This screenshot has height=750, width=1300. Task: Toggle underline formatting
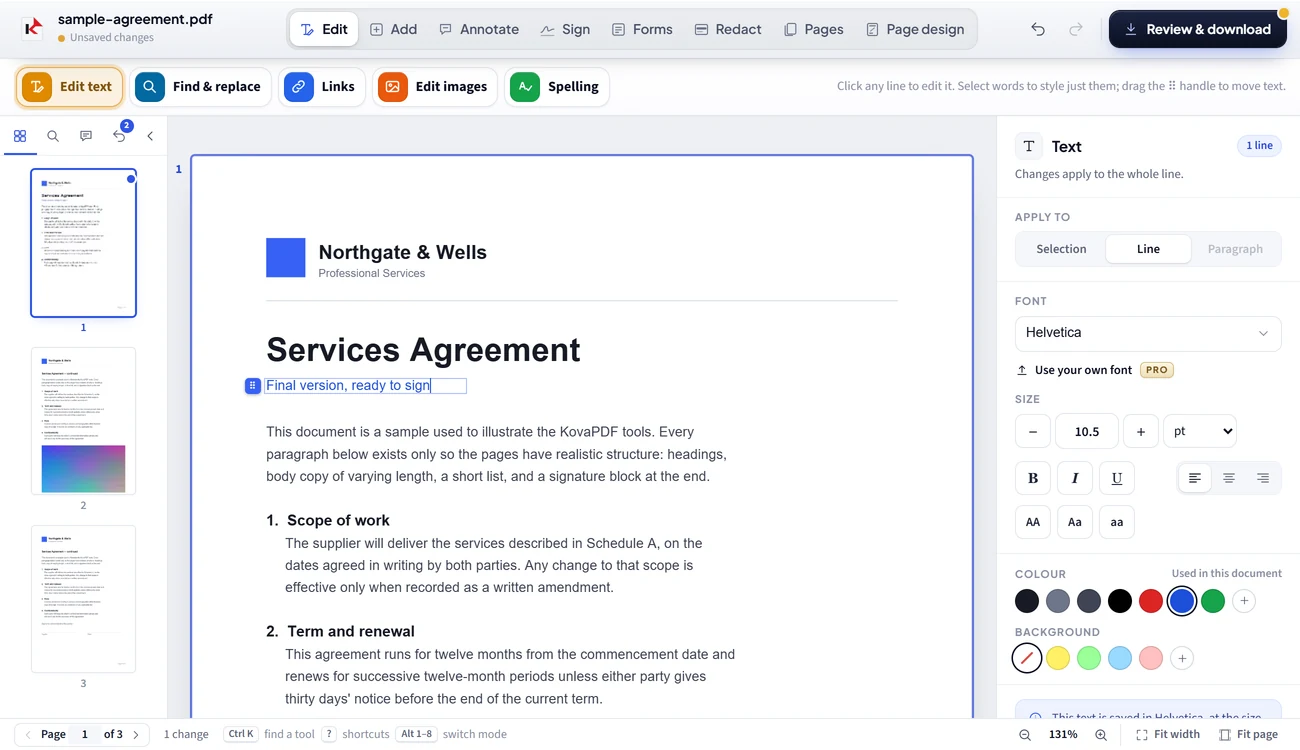click(1117, 478)
